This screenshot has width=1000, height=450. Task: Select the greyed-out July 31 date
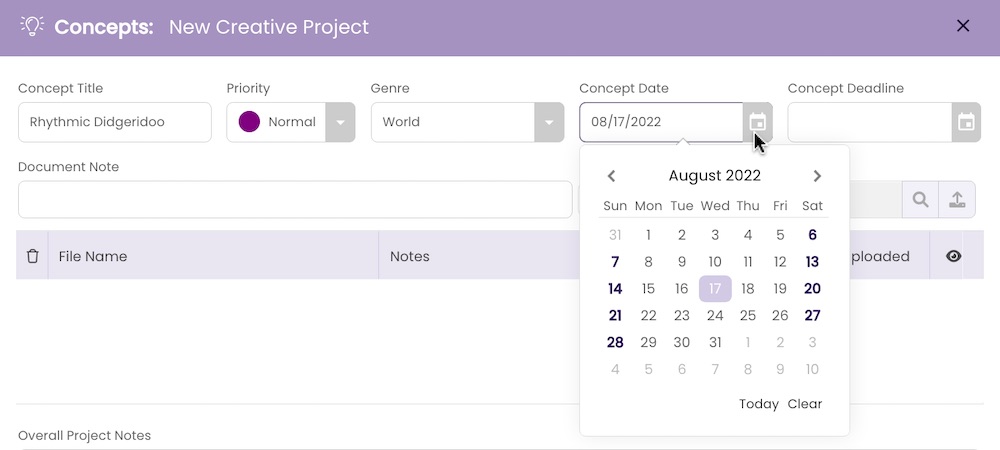coord(615,235)
